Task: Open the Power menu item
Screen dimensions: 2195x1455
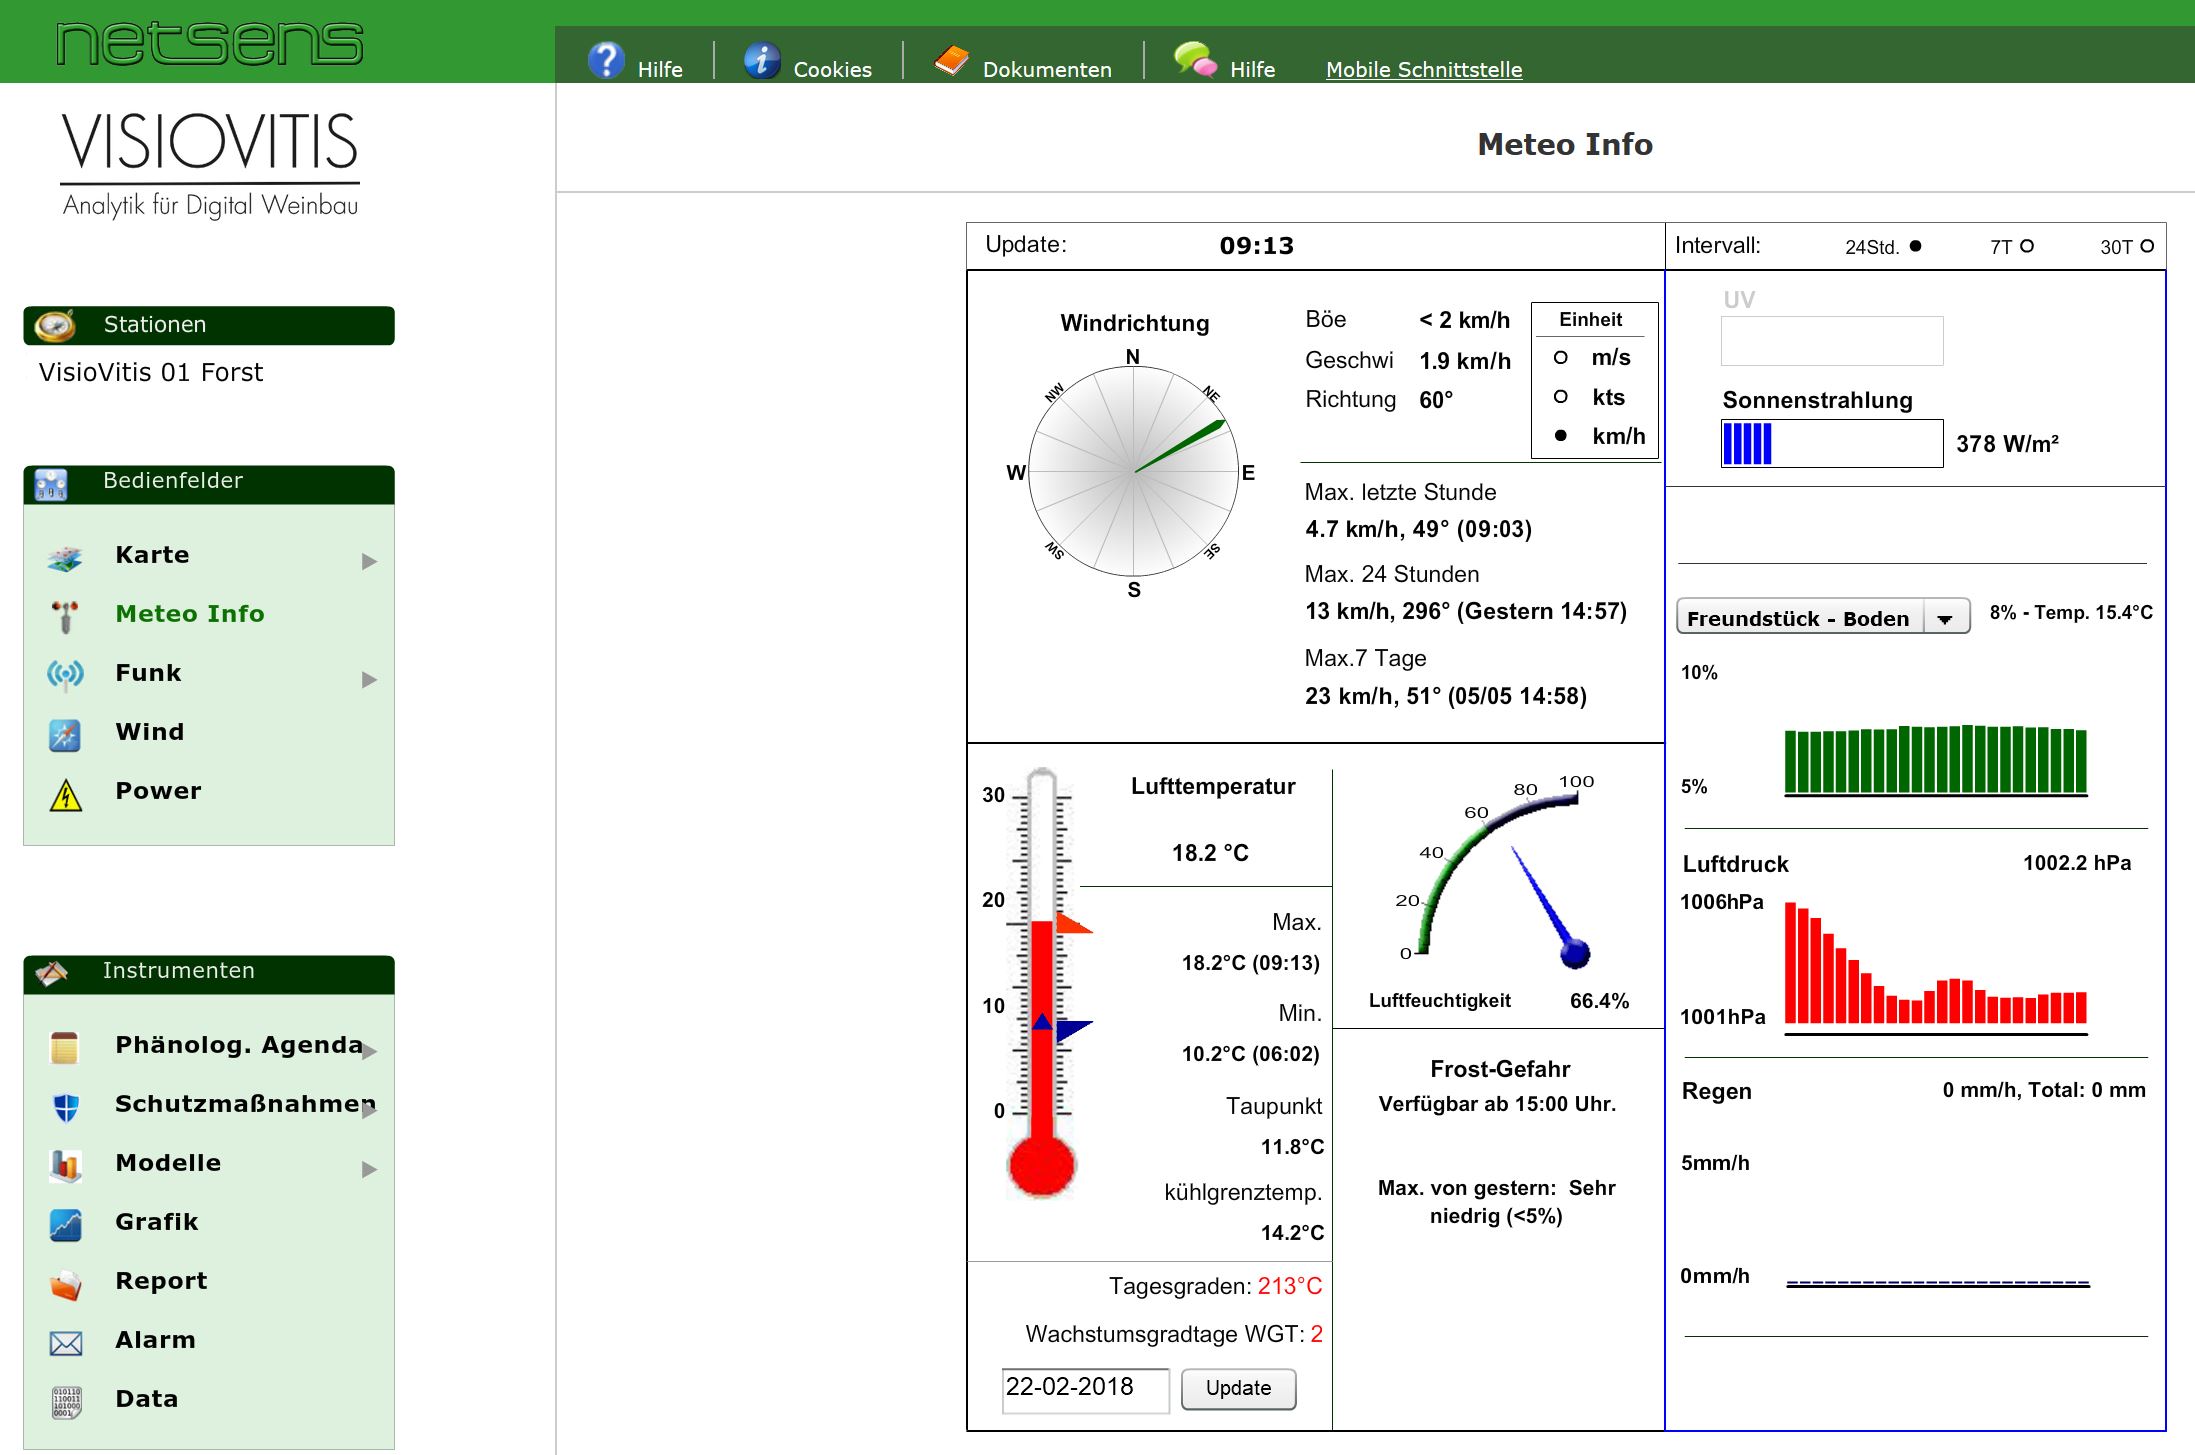Action: tap(158, 791)
